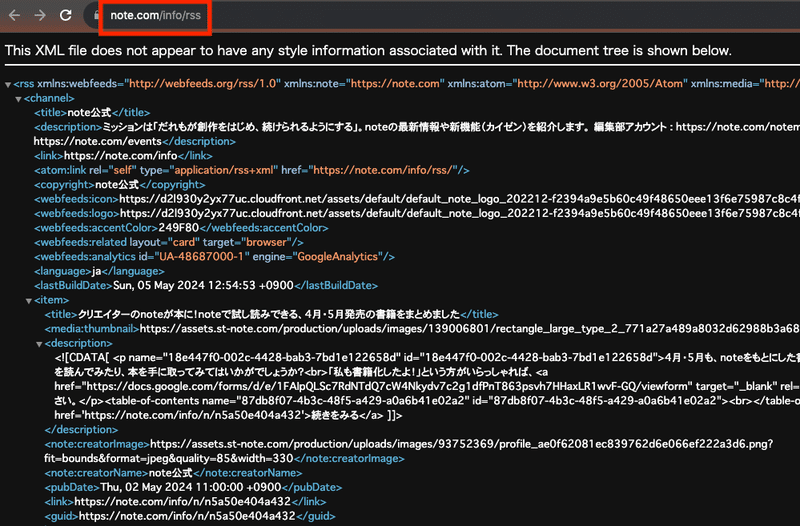
Task: Reload the page with the refresh icon
Action: (x=65, y=15)
